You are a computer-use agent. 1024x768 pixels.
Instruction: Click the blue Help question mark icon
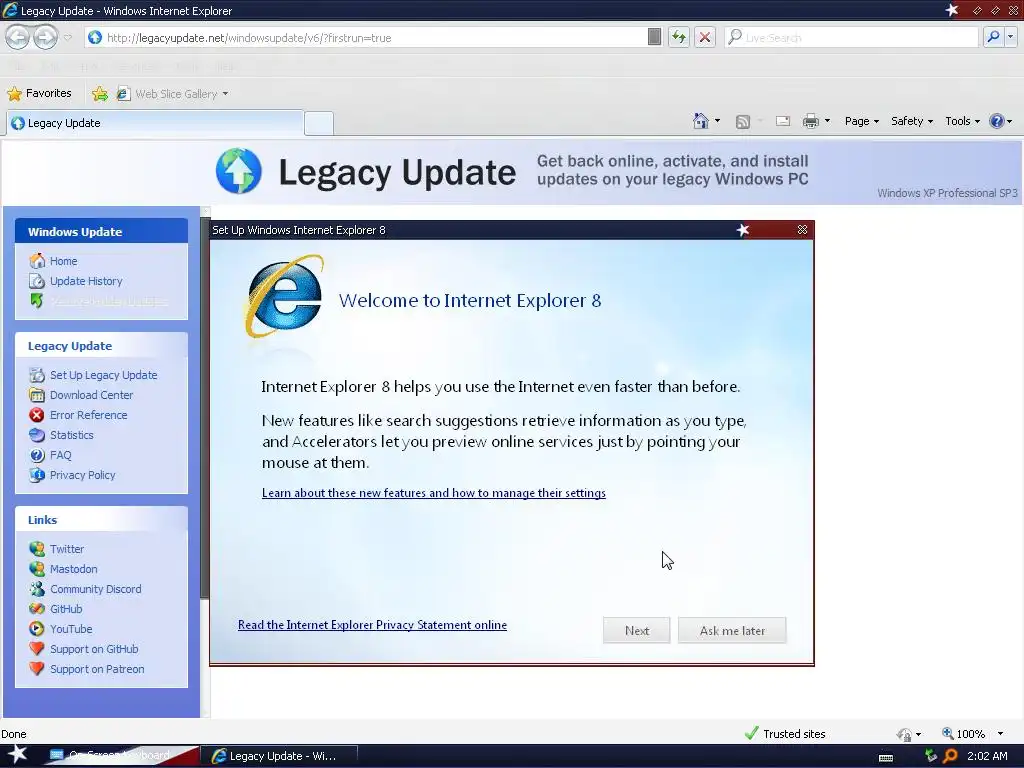[x=996, y=121]
